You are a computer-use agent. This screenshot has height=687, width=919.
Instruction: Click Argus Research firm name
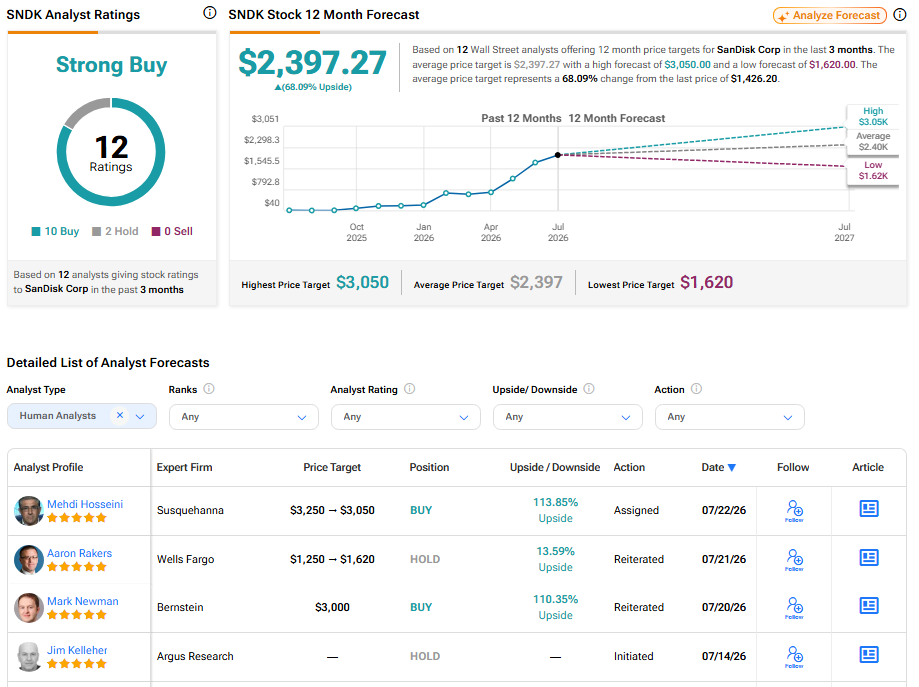[195, 657]
